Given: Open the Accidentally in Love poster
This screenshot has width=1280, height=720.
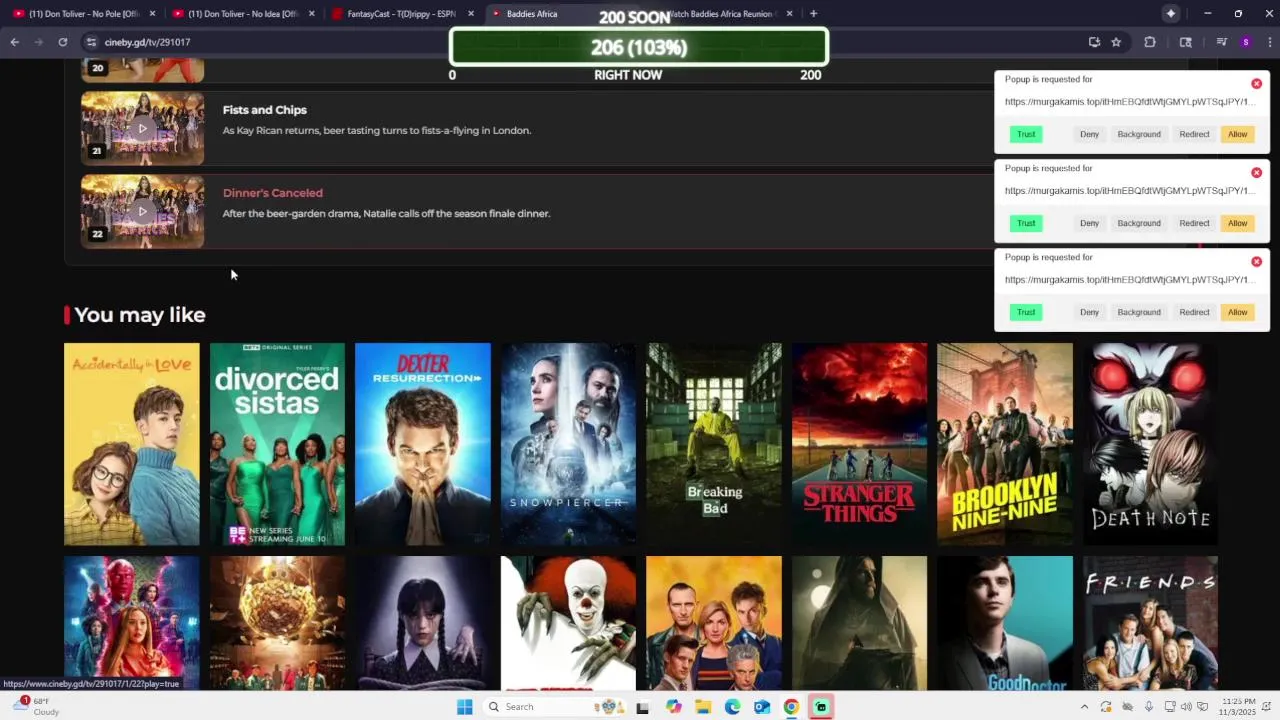Looking at the screenshot, I should point(132,444).
